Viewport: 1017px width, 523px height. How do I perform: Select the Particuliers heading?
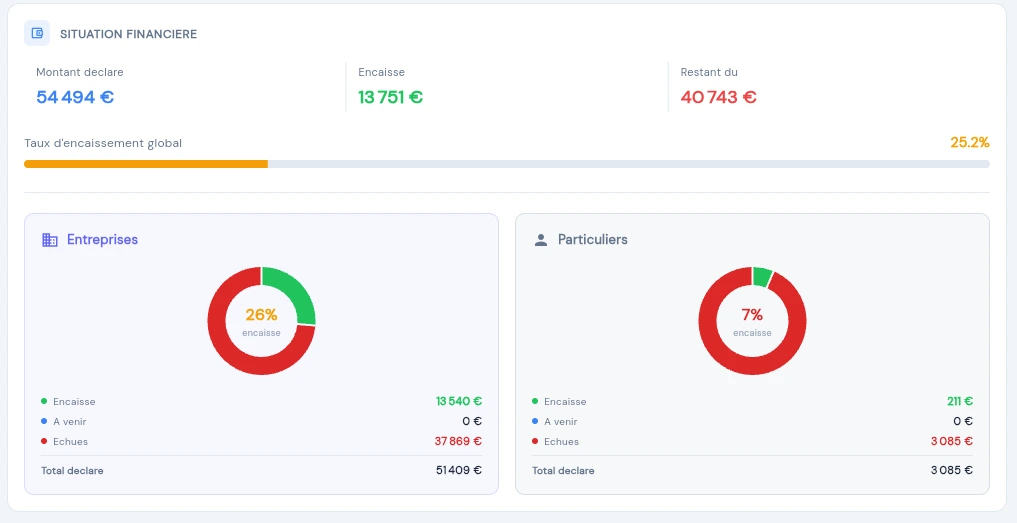593,240
